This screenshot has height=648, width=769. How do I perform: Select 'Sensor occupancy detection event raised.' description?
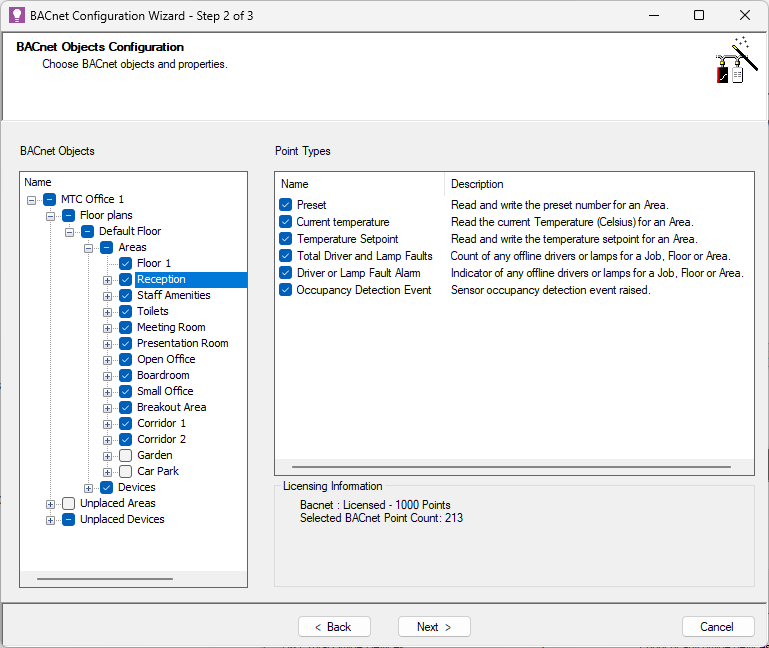point(550,290)
